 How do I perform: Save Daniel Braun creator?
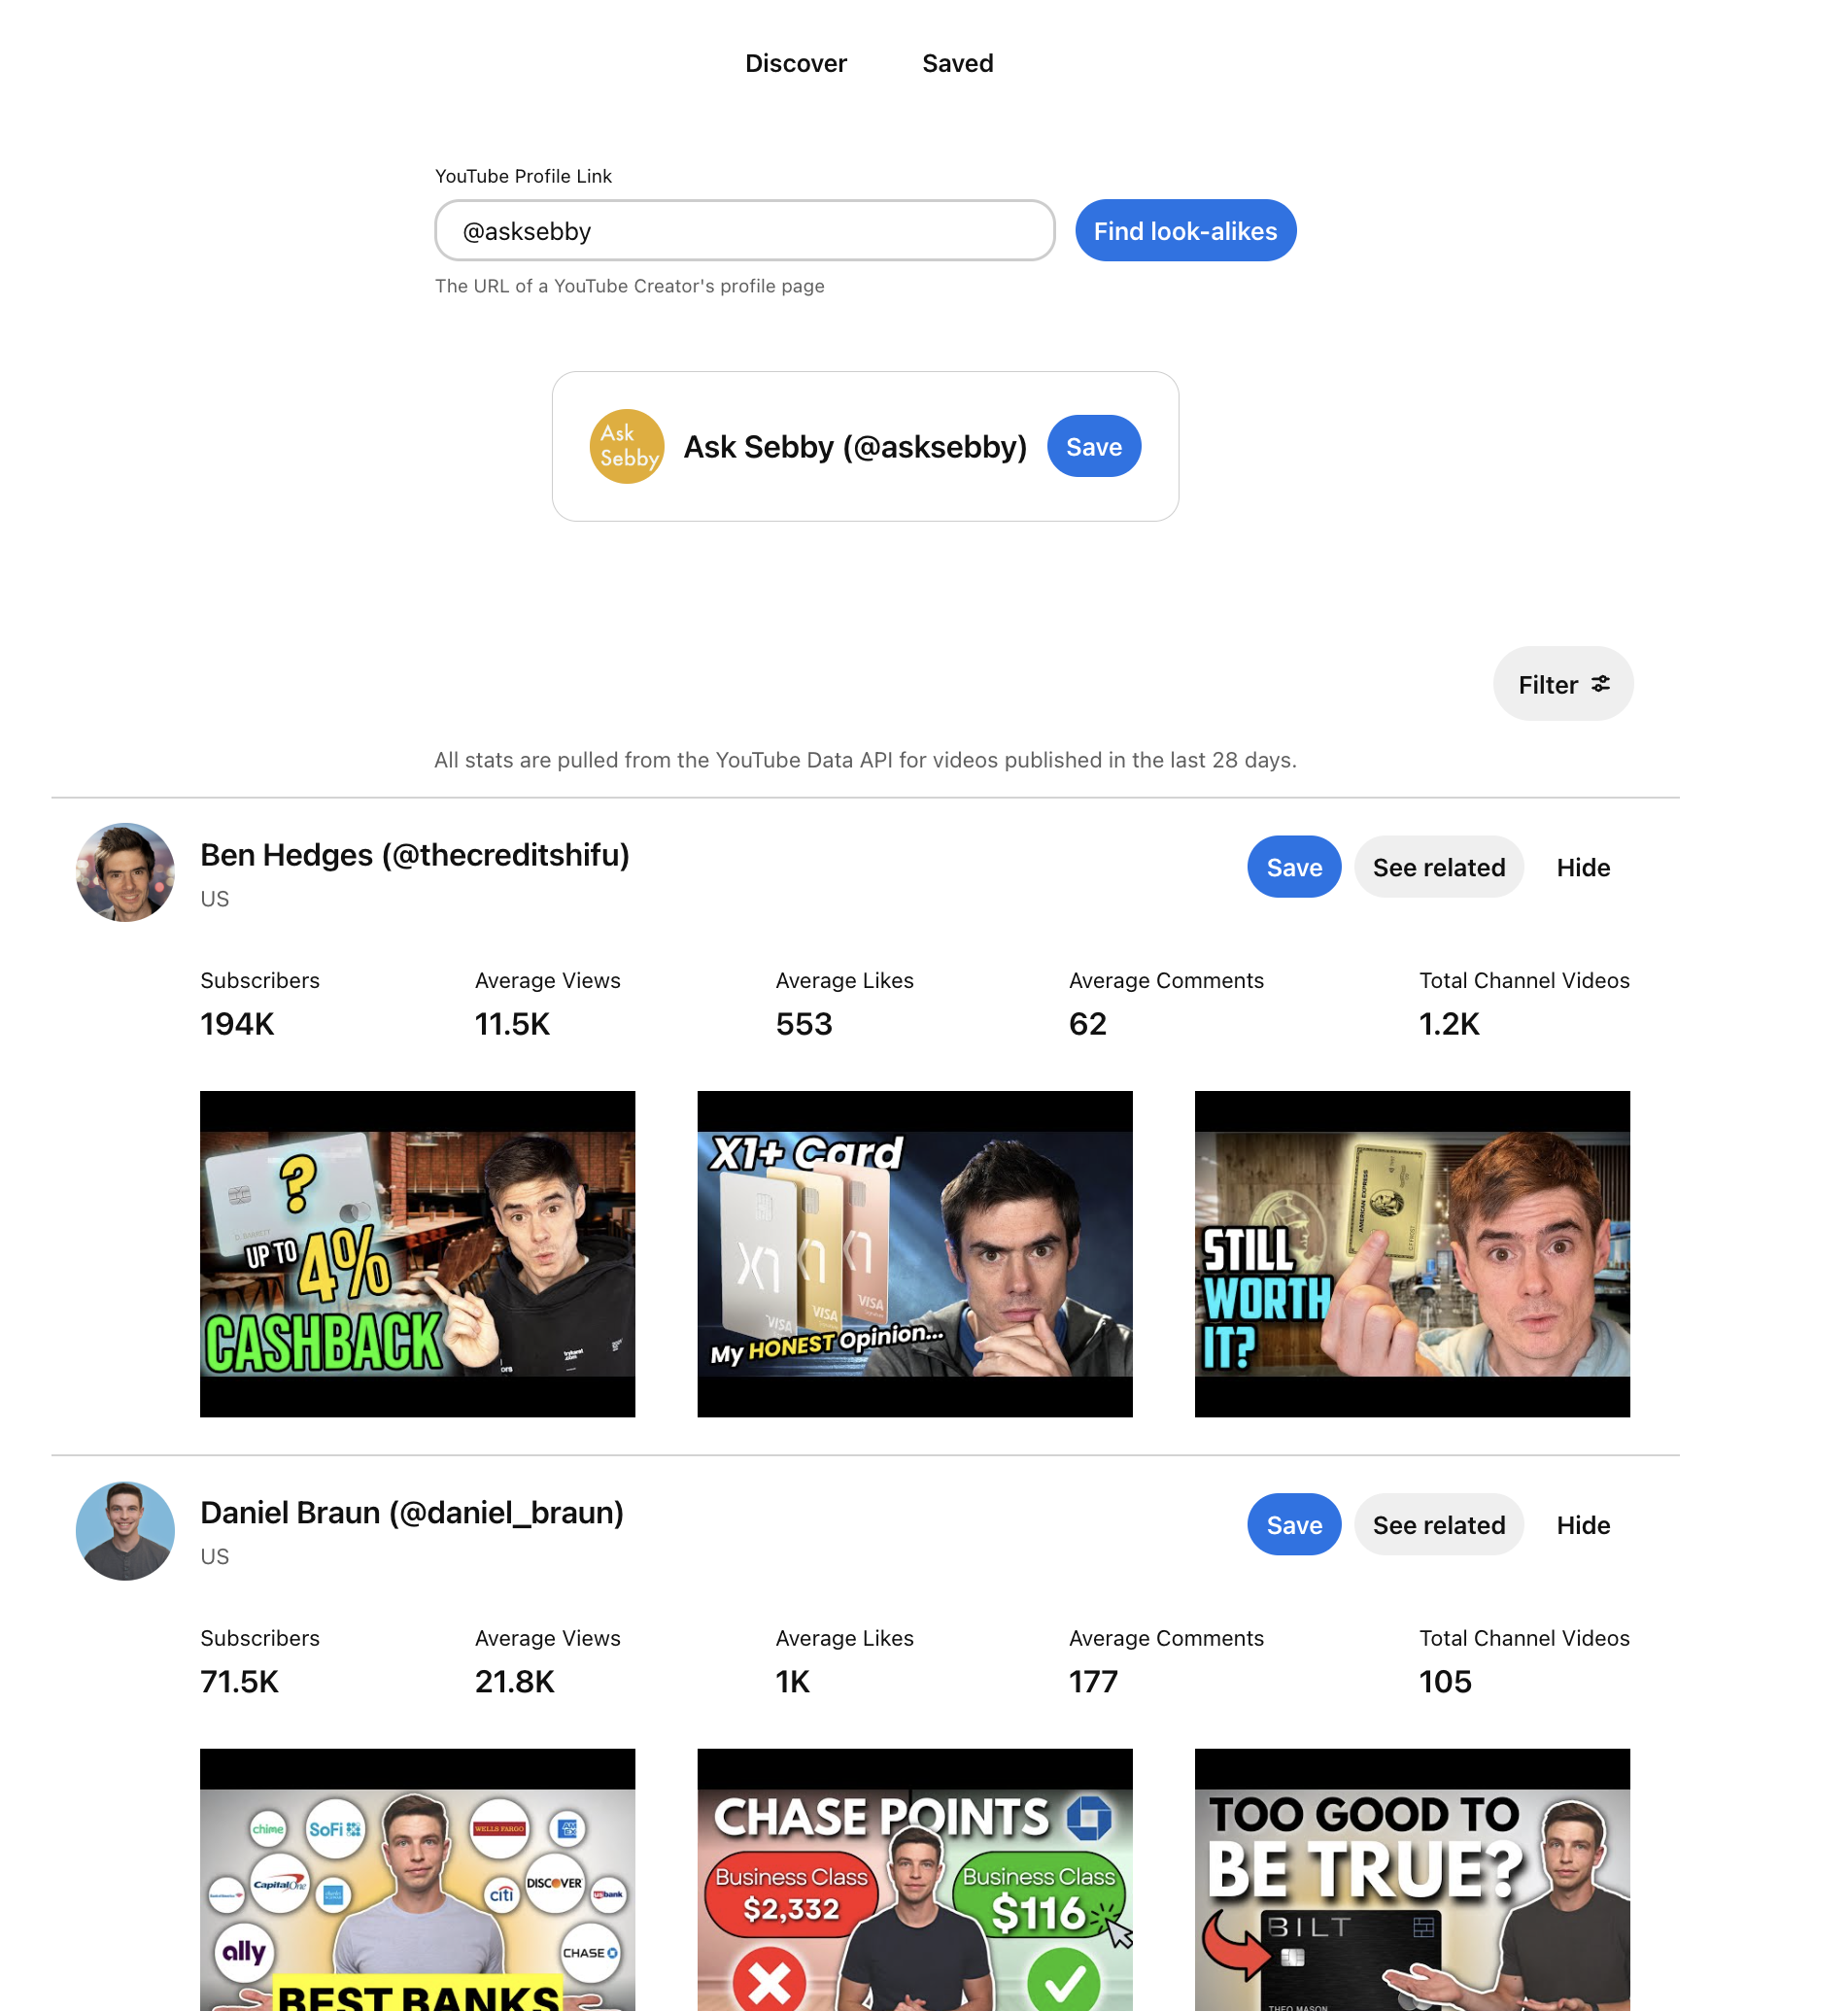(1293, 1524)
